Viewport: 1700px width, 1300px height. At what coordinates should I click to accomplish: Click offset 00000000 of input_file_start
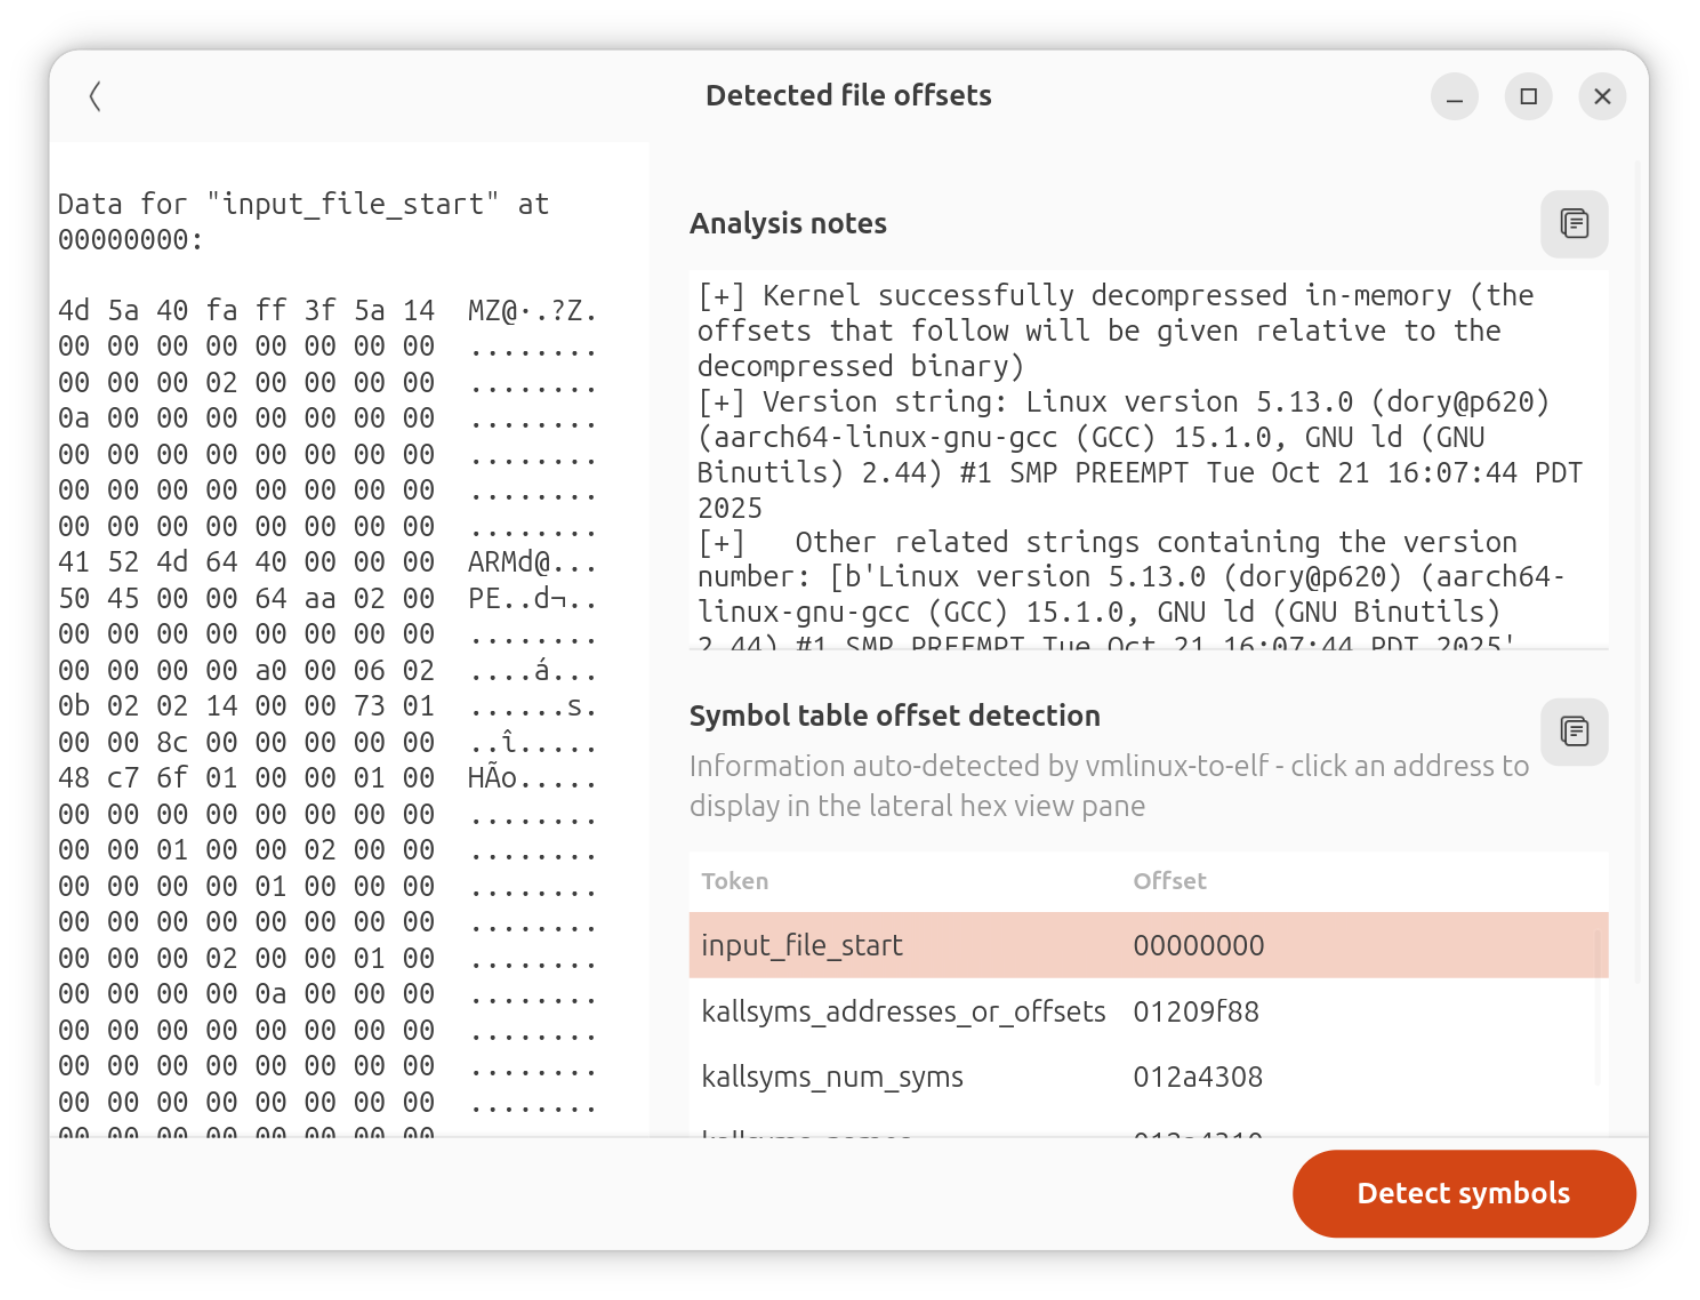1198,945
